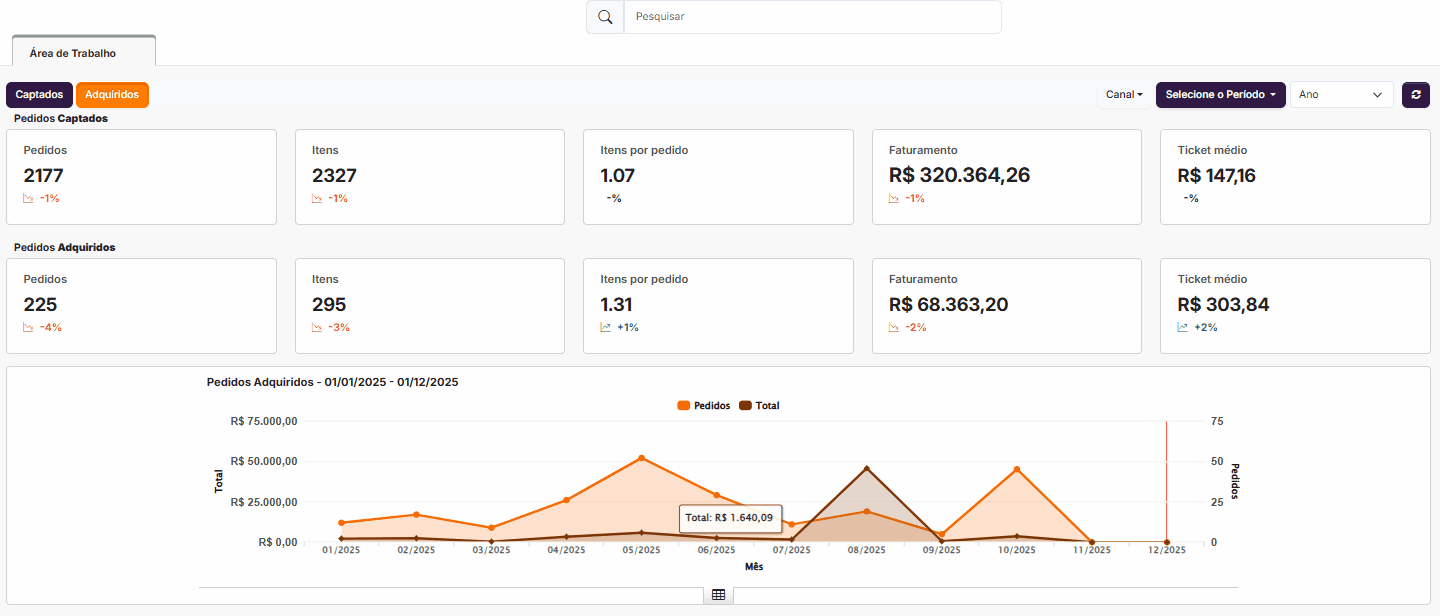Viewport: 1440px width, 616px height.
Task: Toggle the Total legend series
Action: pos(759,406)
